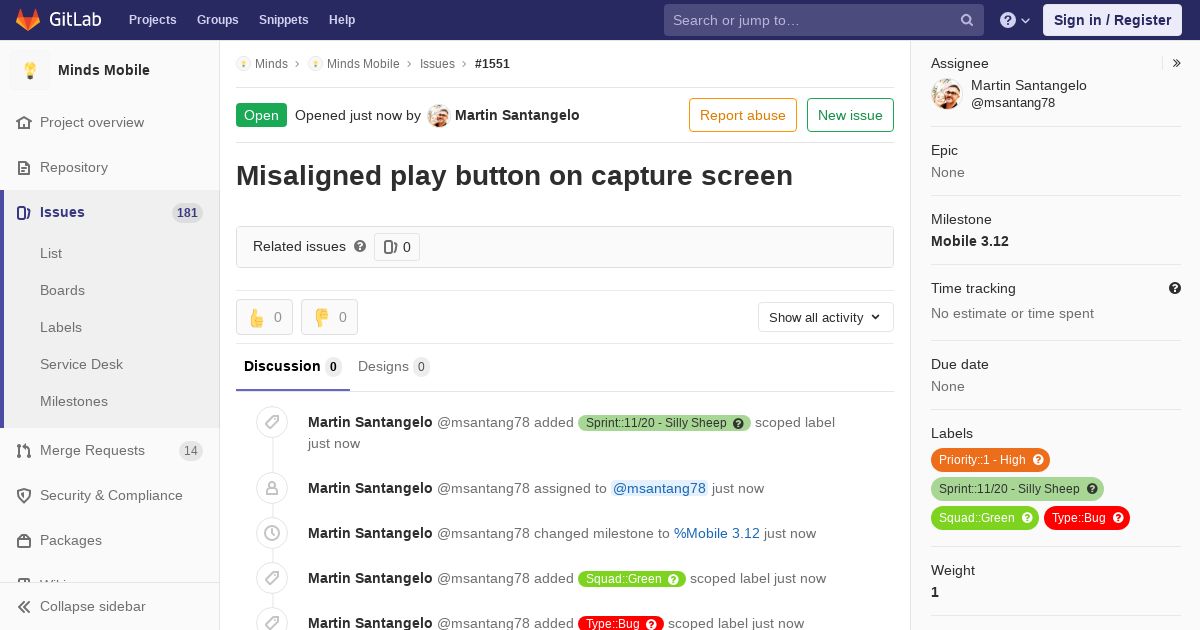This screenshot has width=1200, height=630.
Task: Click the Issues sidebar icon
Action: pos(24,212)
